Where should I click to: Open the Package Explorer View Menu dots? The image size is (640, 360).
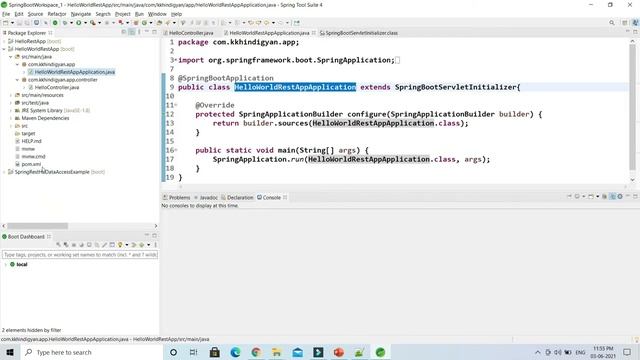tap(139, 32)
